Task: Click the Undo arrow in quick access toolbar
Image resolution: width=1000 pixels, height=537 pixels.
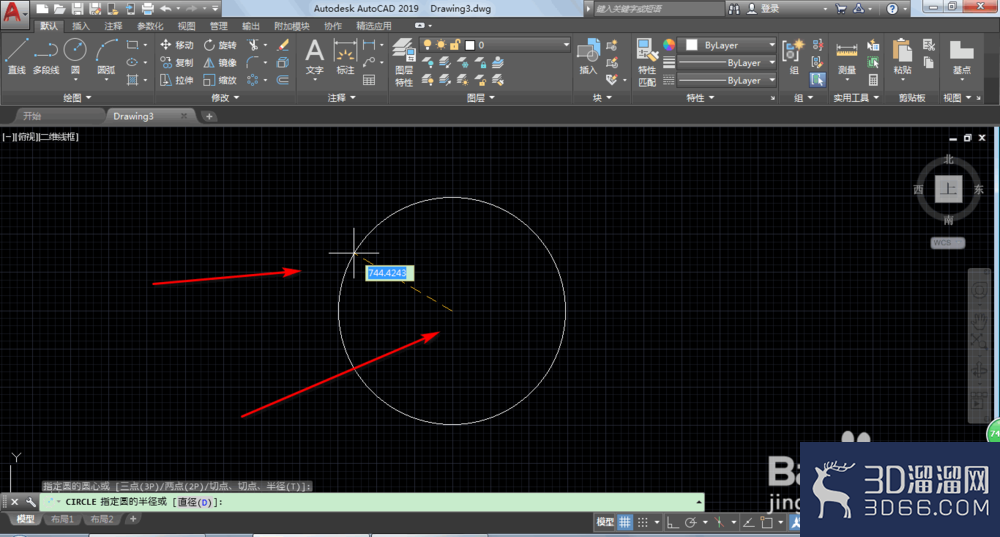Action: pyautogui.click(x=166, y=8)
